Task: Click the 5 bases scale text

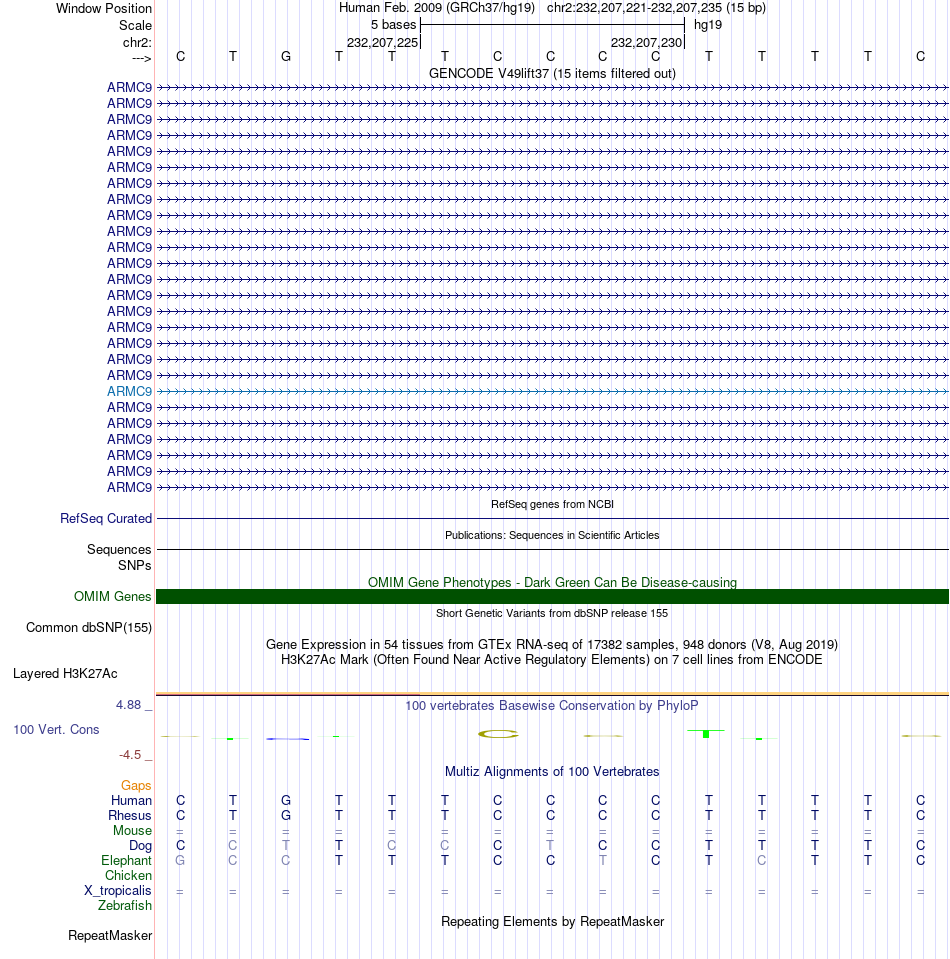Action: click(x=393, y=25)
